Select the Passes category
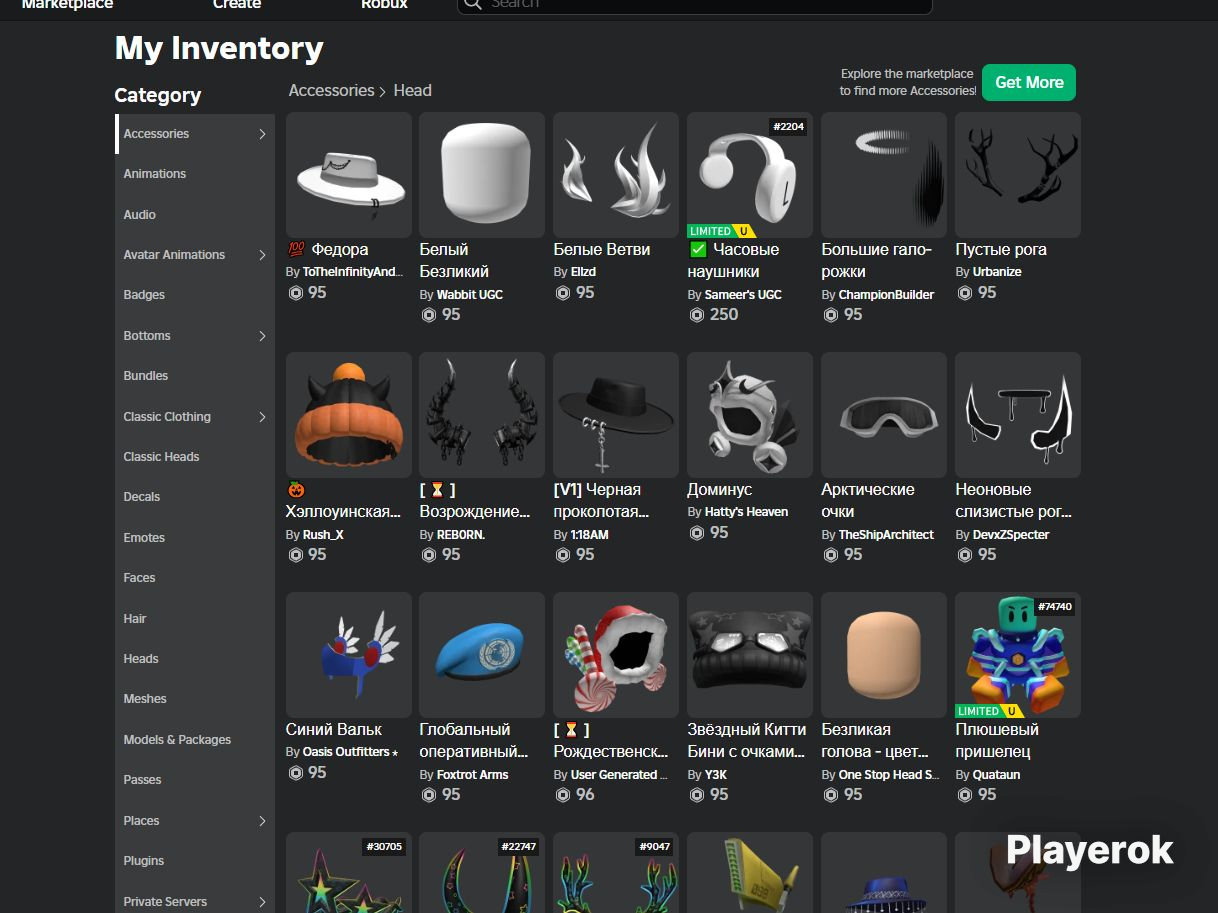 pyautogui.click(x=195, y=780)
